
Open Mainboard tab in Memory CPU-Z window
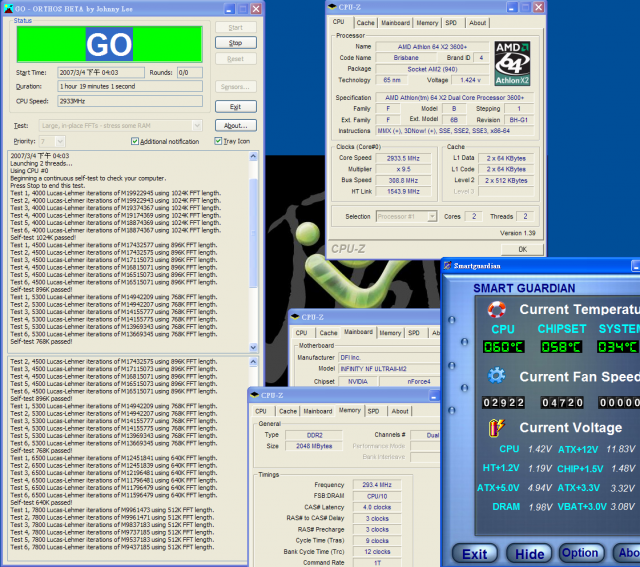(318, 411)
